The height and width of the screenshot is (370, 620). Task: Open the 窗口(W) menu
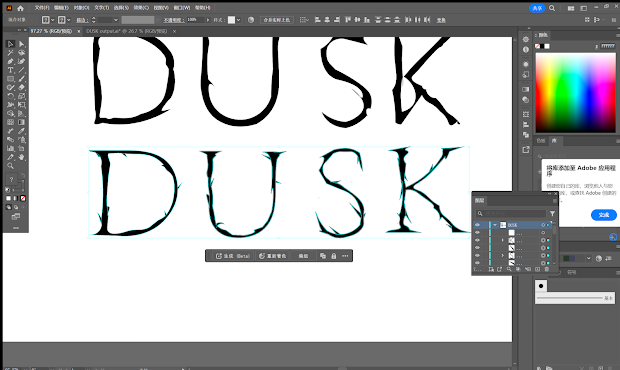pyautogui.click(x=182, y=8)
